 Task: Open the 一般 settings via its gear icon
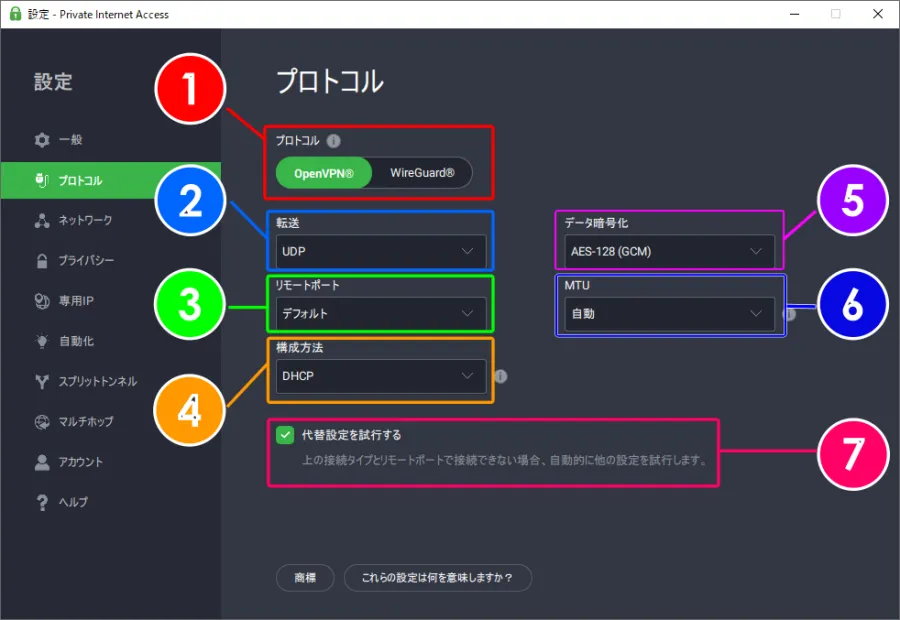tap(42, 140)
